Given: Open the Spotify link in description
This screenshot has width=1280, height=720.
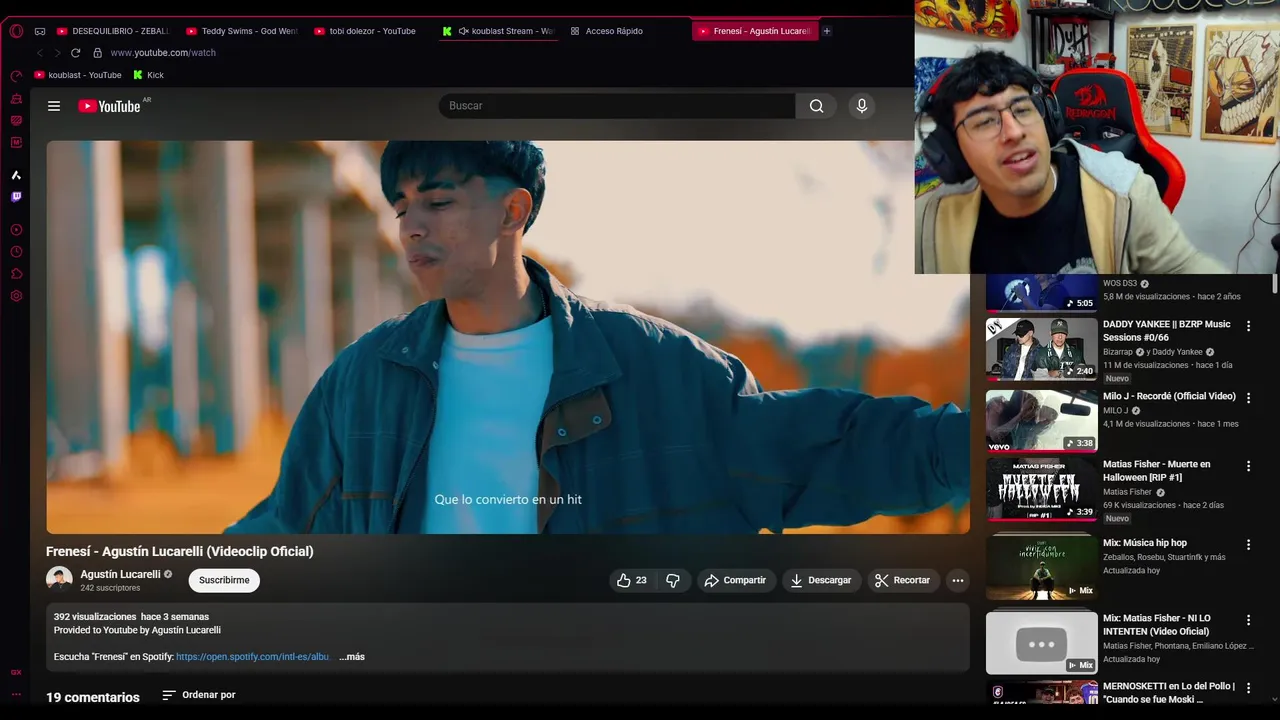Looking at the screenshot, I should pos(253,657).
